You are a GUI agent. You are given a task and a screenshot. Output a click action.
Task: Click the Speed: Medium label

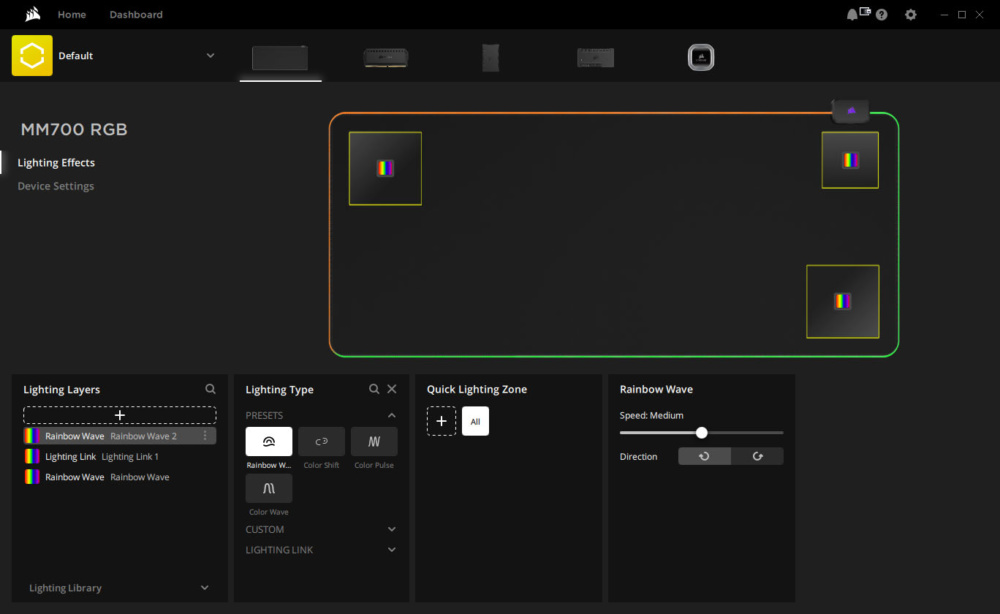[651, 415]
